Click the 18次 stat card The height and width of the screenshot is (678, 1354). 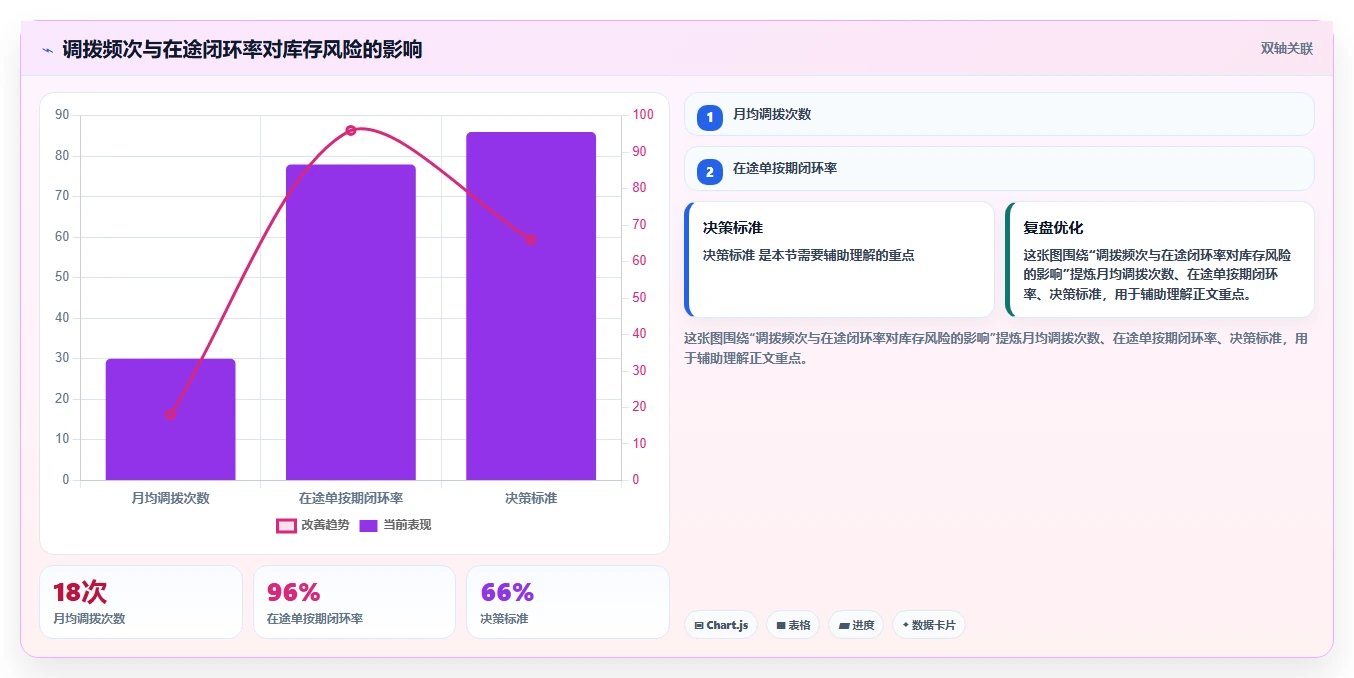[141, 602]
